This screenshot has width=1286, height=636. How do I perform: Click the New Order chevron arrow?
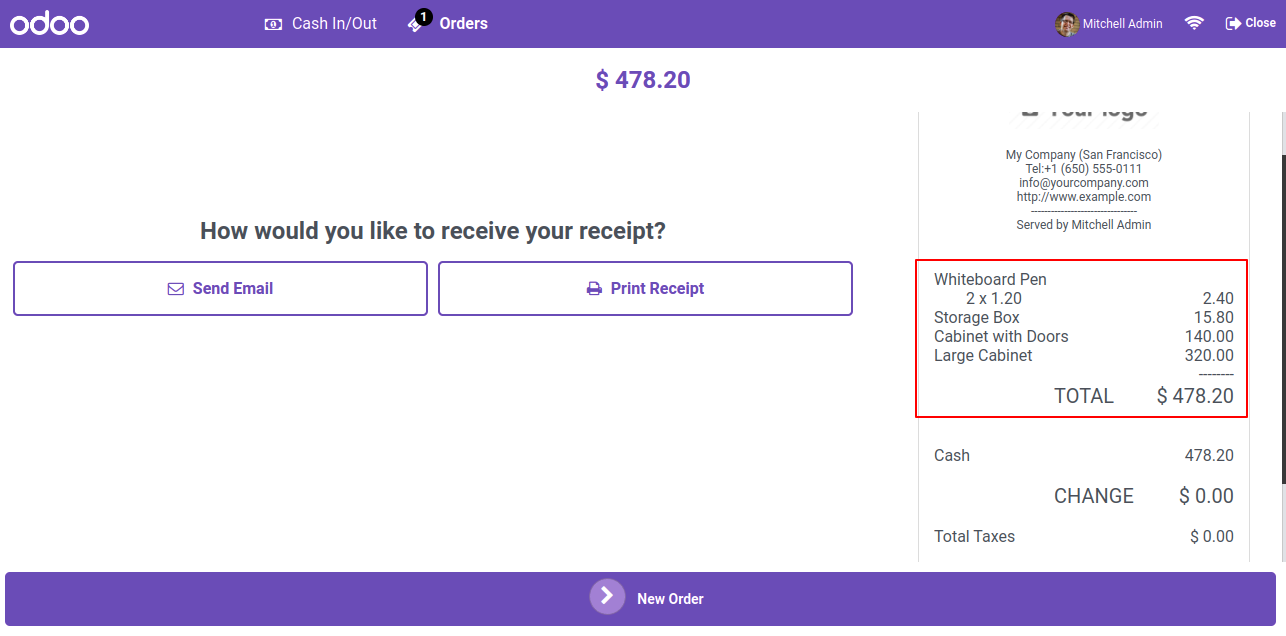click(x=607, y=596)
